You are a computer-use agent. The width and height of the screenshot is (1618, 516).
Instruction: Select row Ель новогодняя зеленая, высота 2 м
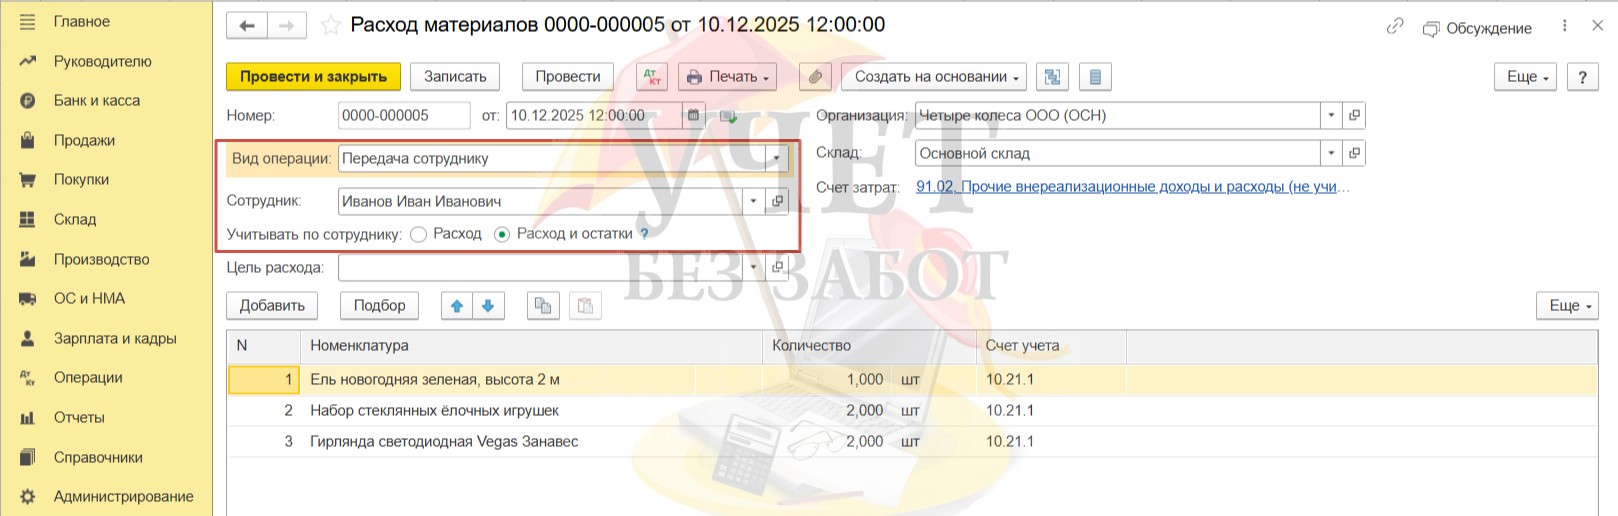click(x=912, y=380)
